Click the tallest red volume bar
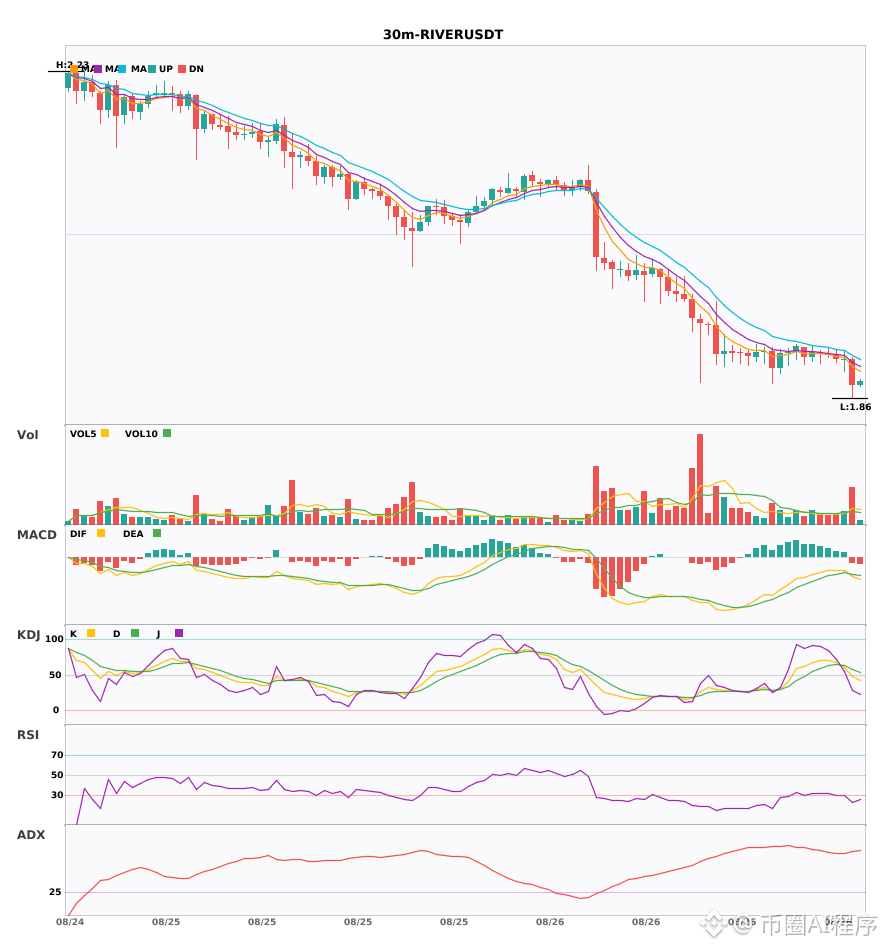This screenshot has height=950, width=885. coord(700,479)
